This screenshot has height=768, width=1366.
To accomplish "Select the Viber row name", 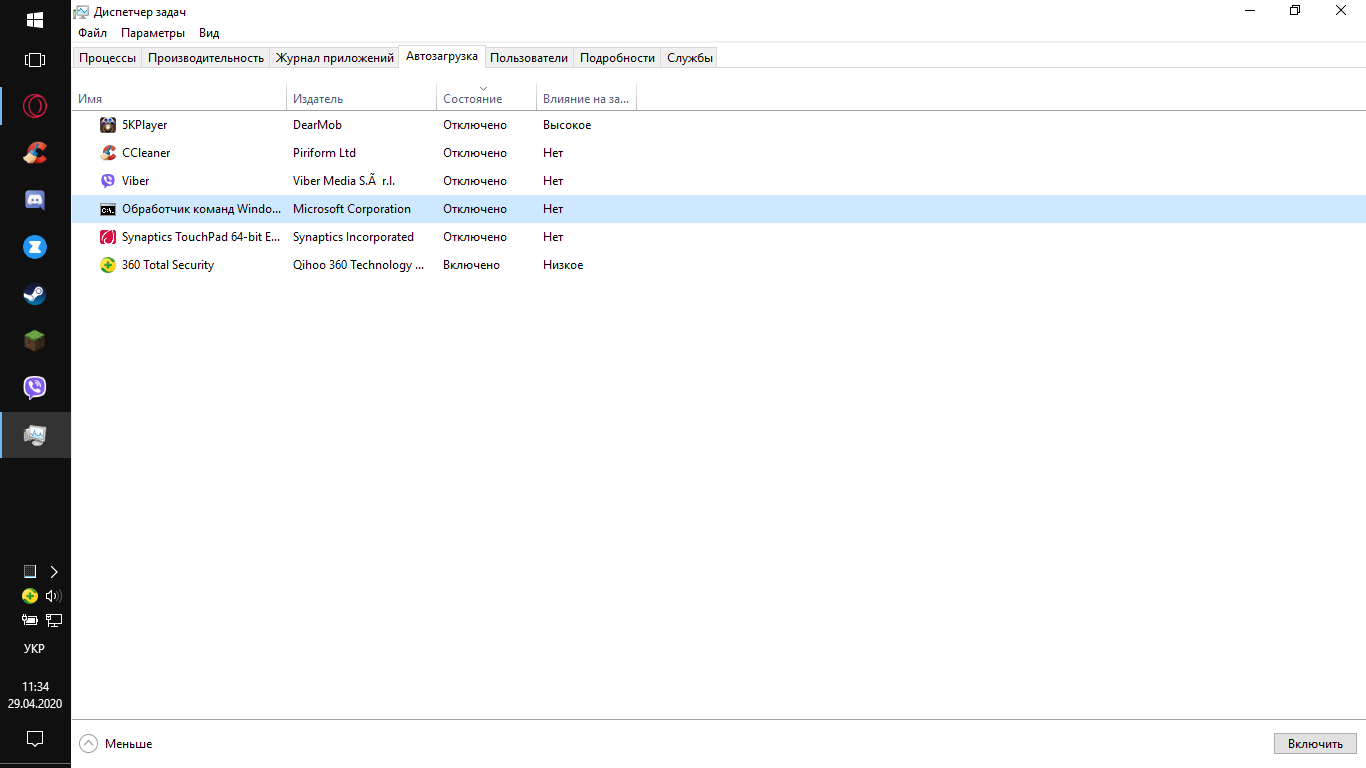I will coord(136,181).
